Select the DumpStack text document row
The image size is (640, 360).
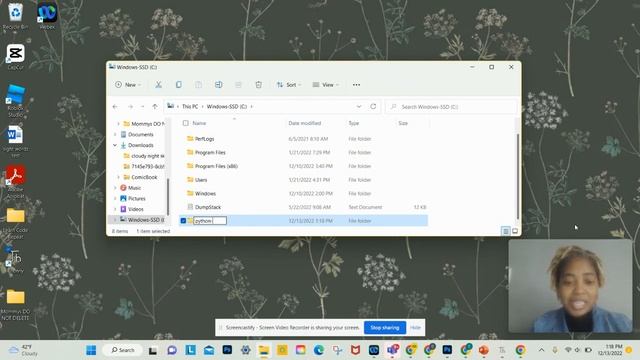(x=303, y=207)
